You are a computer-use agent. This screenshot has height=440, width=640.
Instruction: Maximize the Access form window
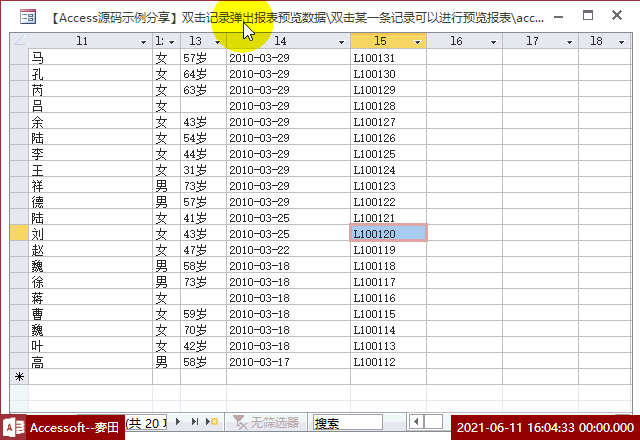(x=588, y=16)
